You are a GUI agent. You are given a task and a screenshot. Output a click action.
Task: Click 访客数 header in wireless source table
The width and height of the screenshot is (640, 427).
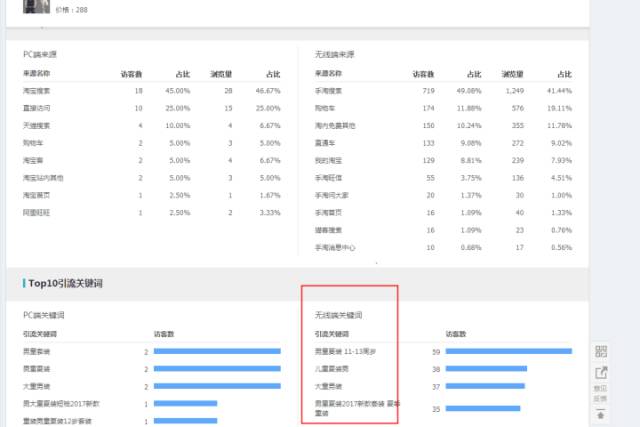[423, 74]
